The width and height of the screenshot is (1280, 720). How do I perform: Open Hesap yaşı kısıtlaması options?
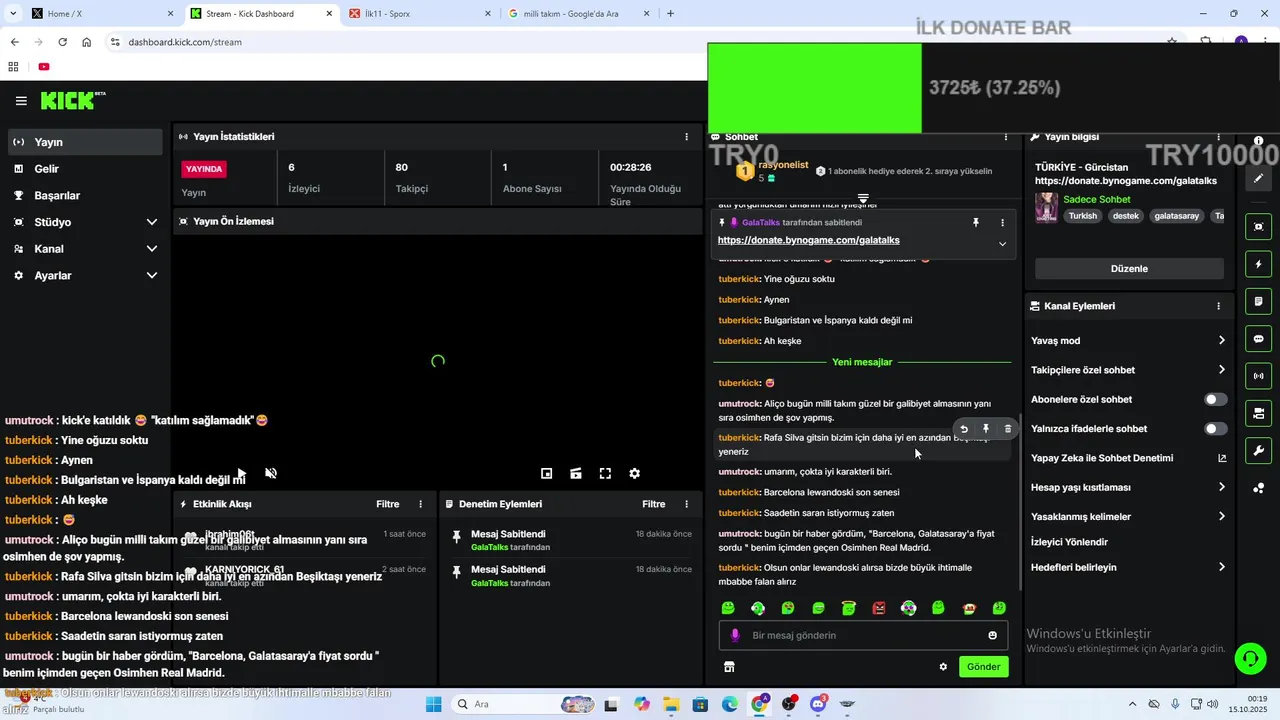[1128, 488]
